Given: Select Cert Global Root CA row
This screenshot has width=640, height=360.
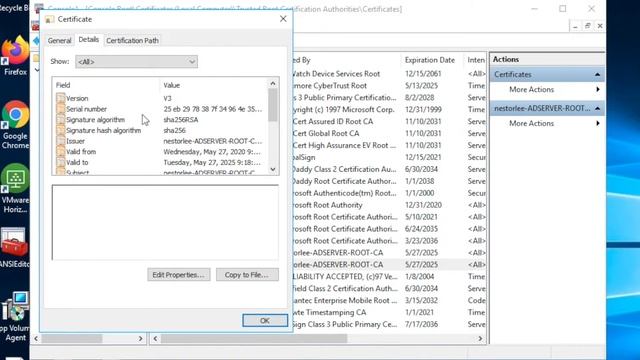Looking at the screenshot, I should pos(389,133).
